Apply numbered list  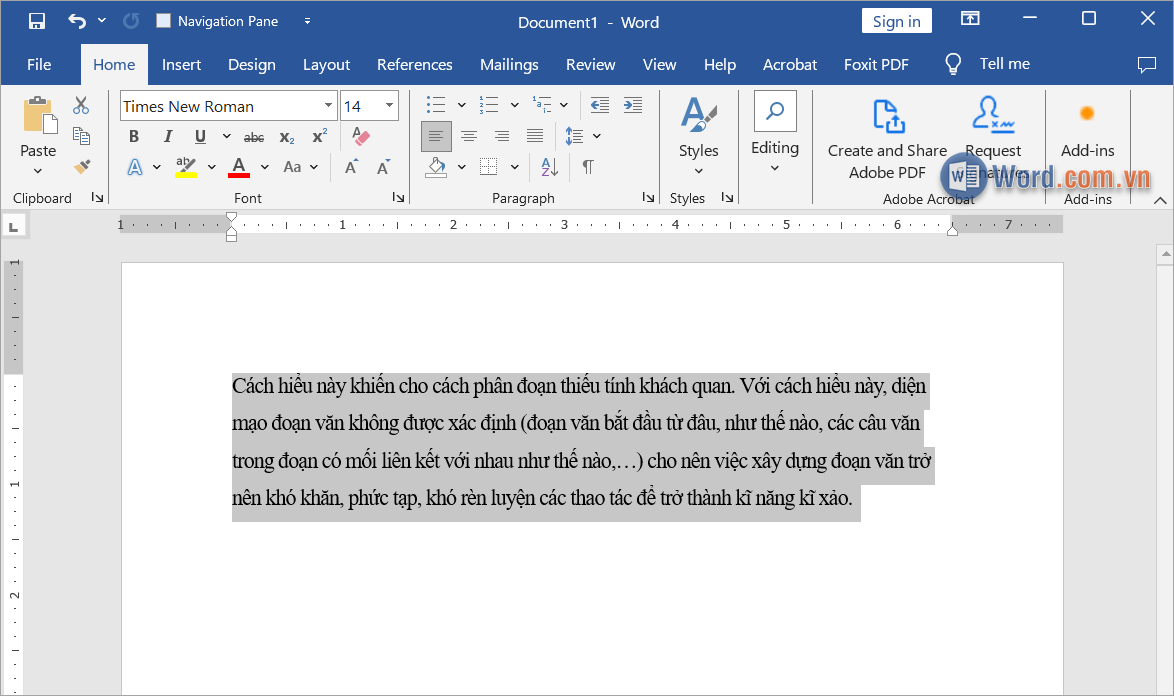489,105
